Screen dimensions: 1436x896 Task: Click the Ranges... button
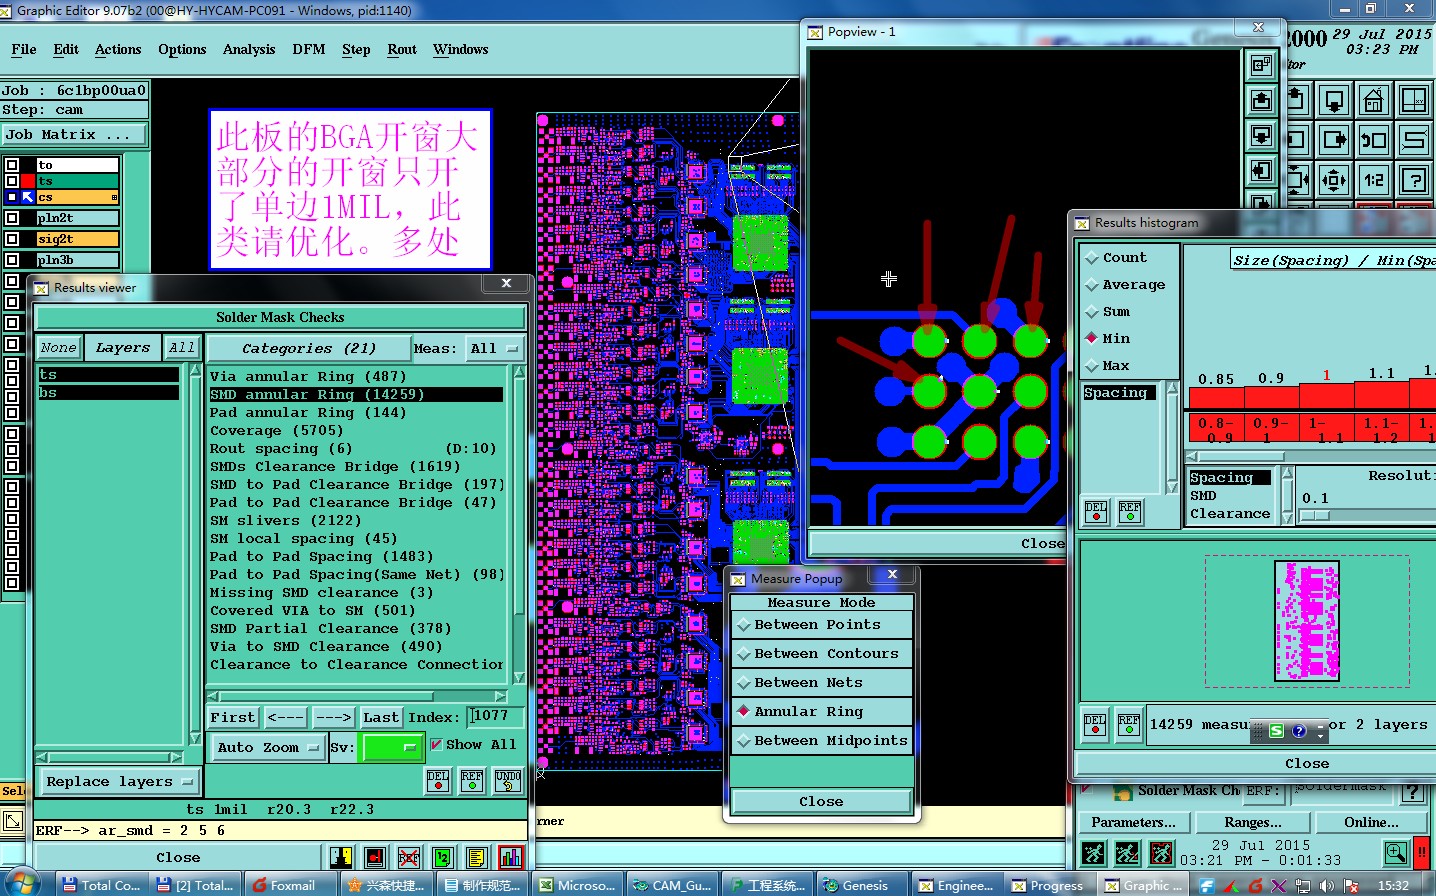pos(1253,822)
